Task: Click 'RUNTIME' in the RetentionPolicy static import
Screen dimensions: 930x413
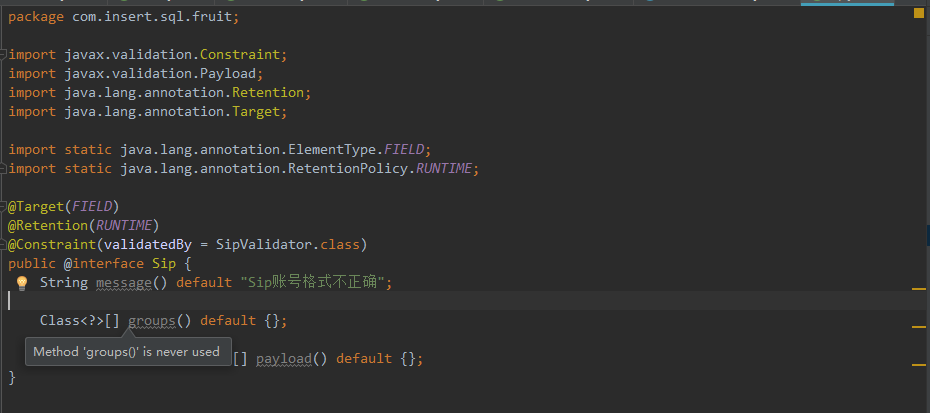Action: pyautogui.click(x=443, y=169)
